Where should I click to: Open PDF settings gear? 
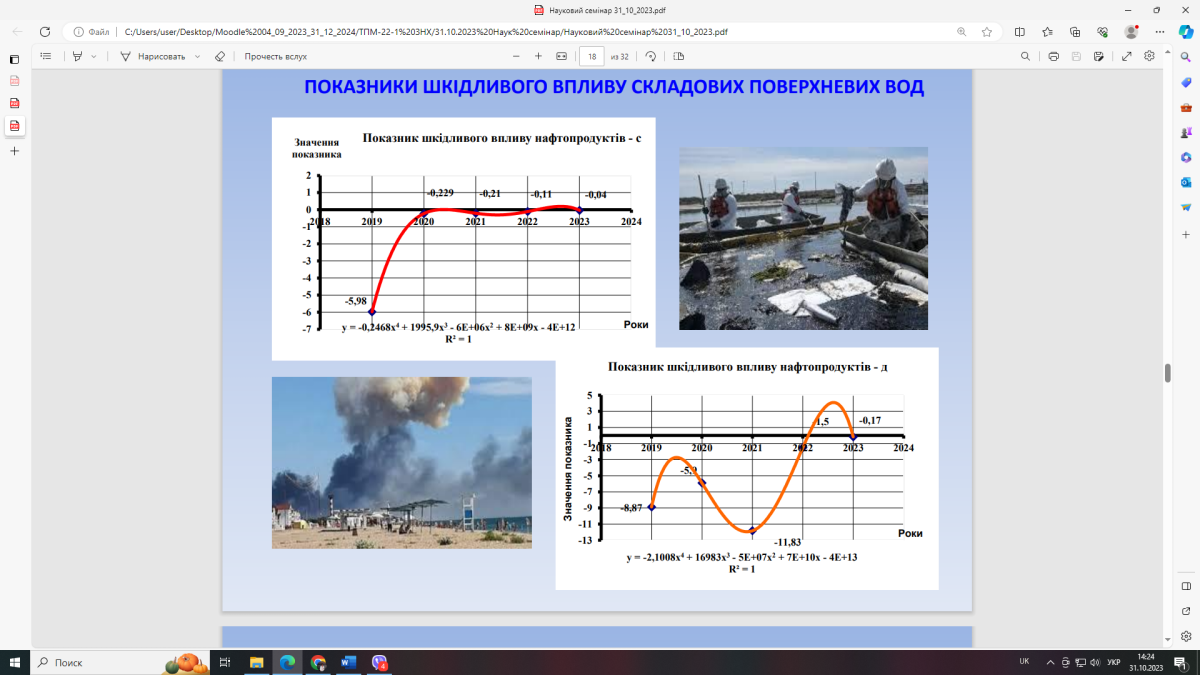[x=1150, y=56]
